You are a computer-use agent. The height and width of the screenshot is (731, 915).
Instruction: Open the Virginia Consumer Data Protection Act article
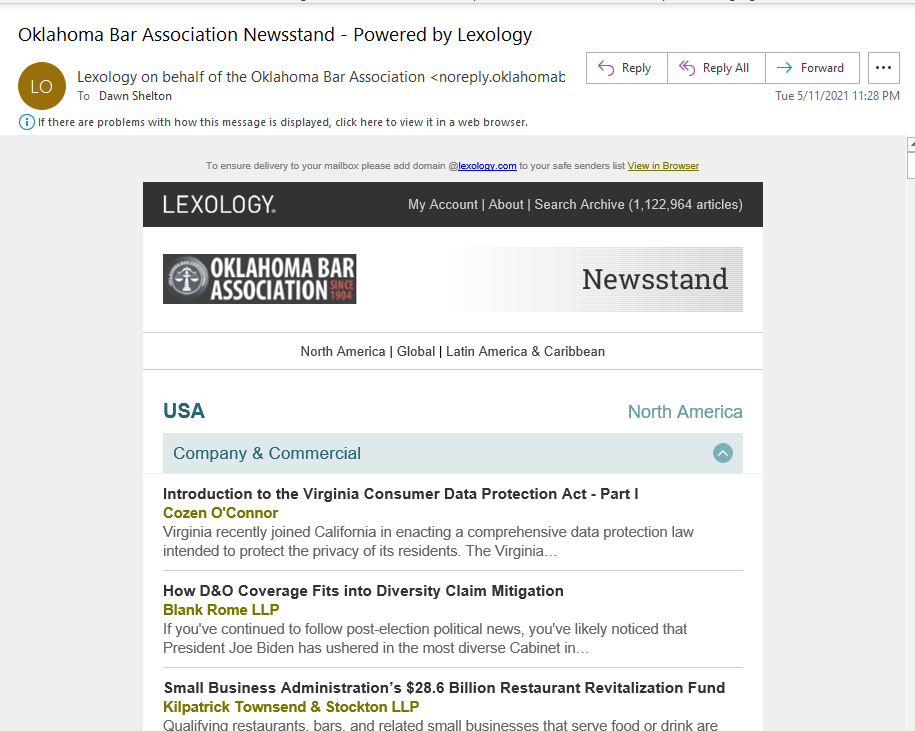(400, 494)
